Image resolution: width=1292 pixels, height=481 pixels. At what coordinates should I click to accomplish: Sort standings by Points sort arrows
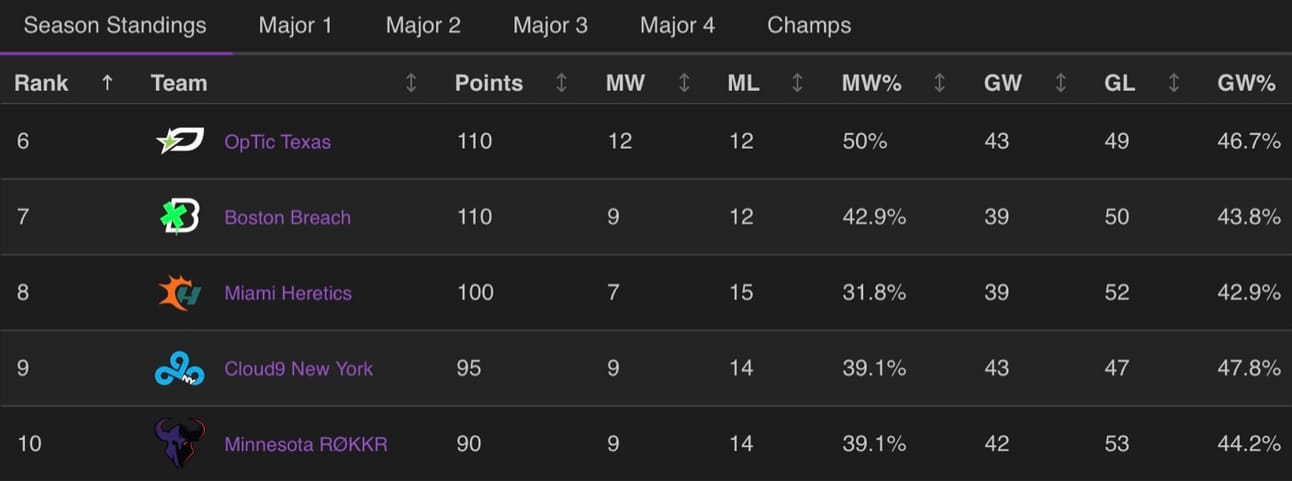pos(561,83)
